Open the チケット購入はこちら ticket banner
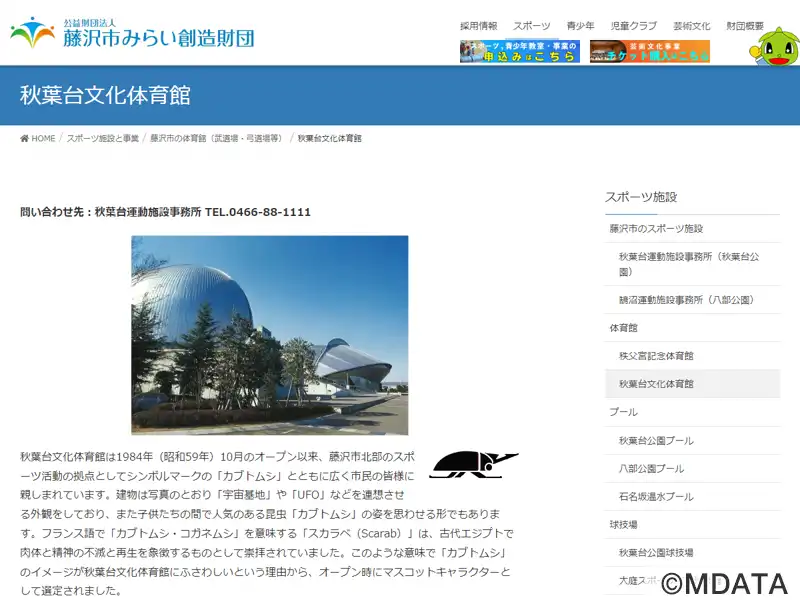The width and height of the screenshot is (800, 600). pos(649,51)
